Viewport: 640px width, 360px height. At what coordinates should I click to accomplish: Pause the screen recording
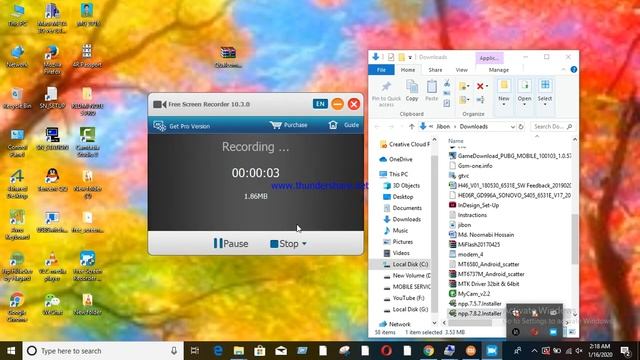231,244
